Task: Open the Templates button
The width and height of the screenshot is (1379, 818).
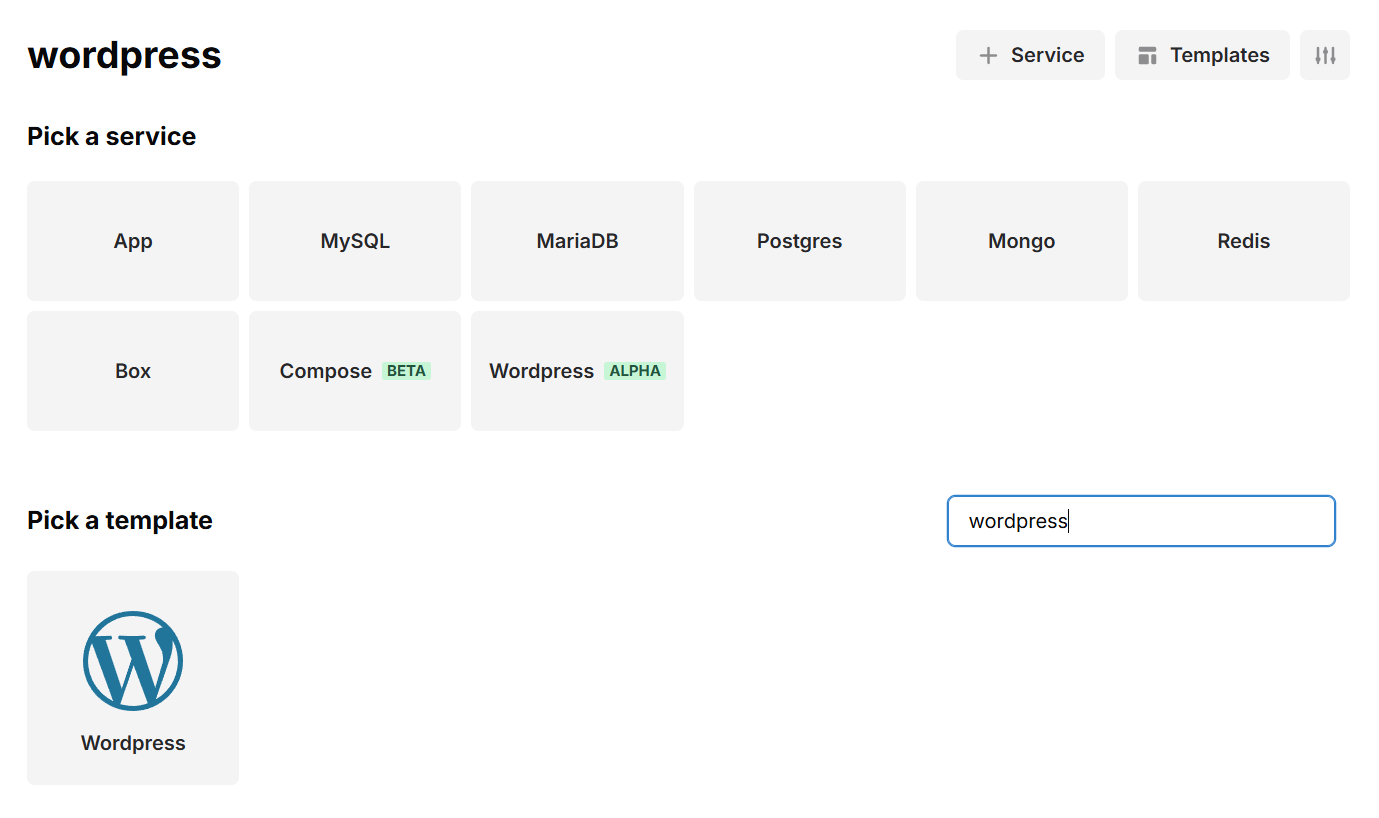Action: 1202,55
